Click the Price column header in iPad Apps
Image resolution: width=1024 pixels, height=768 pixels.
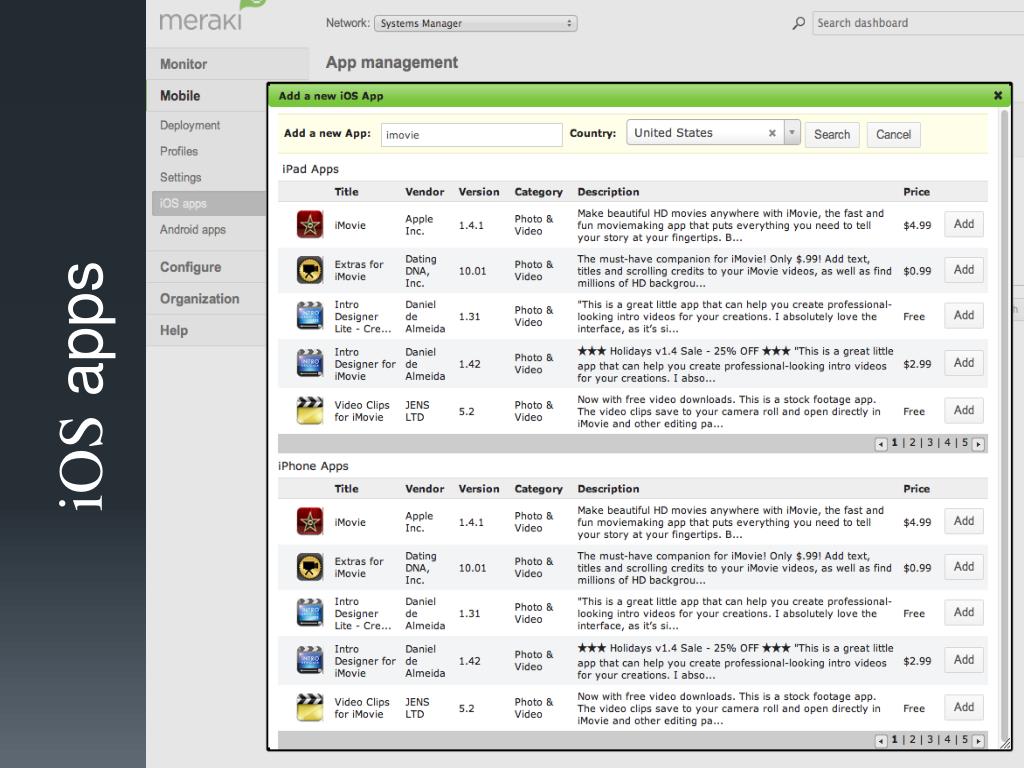916,192
